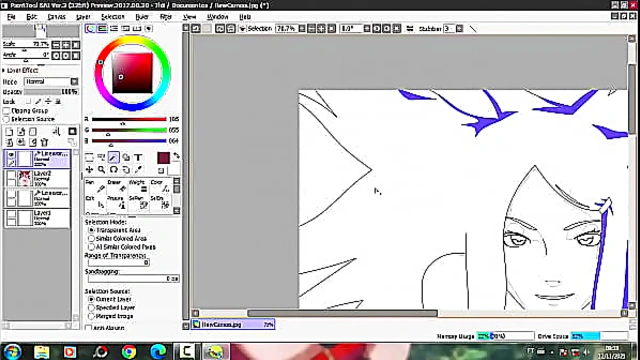
Task: Click the layer Opacity slider
Action: [51, 92]
